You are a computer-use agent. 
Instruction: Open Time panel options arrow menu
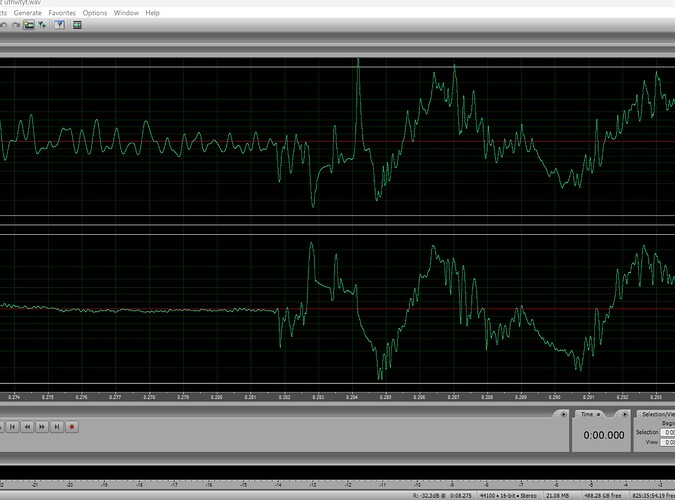click(625, 414)
